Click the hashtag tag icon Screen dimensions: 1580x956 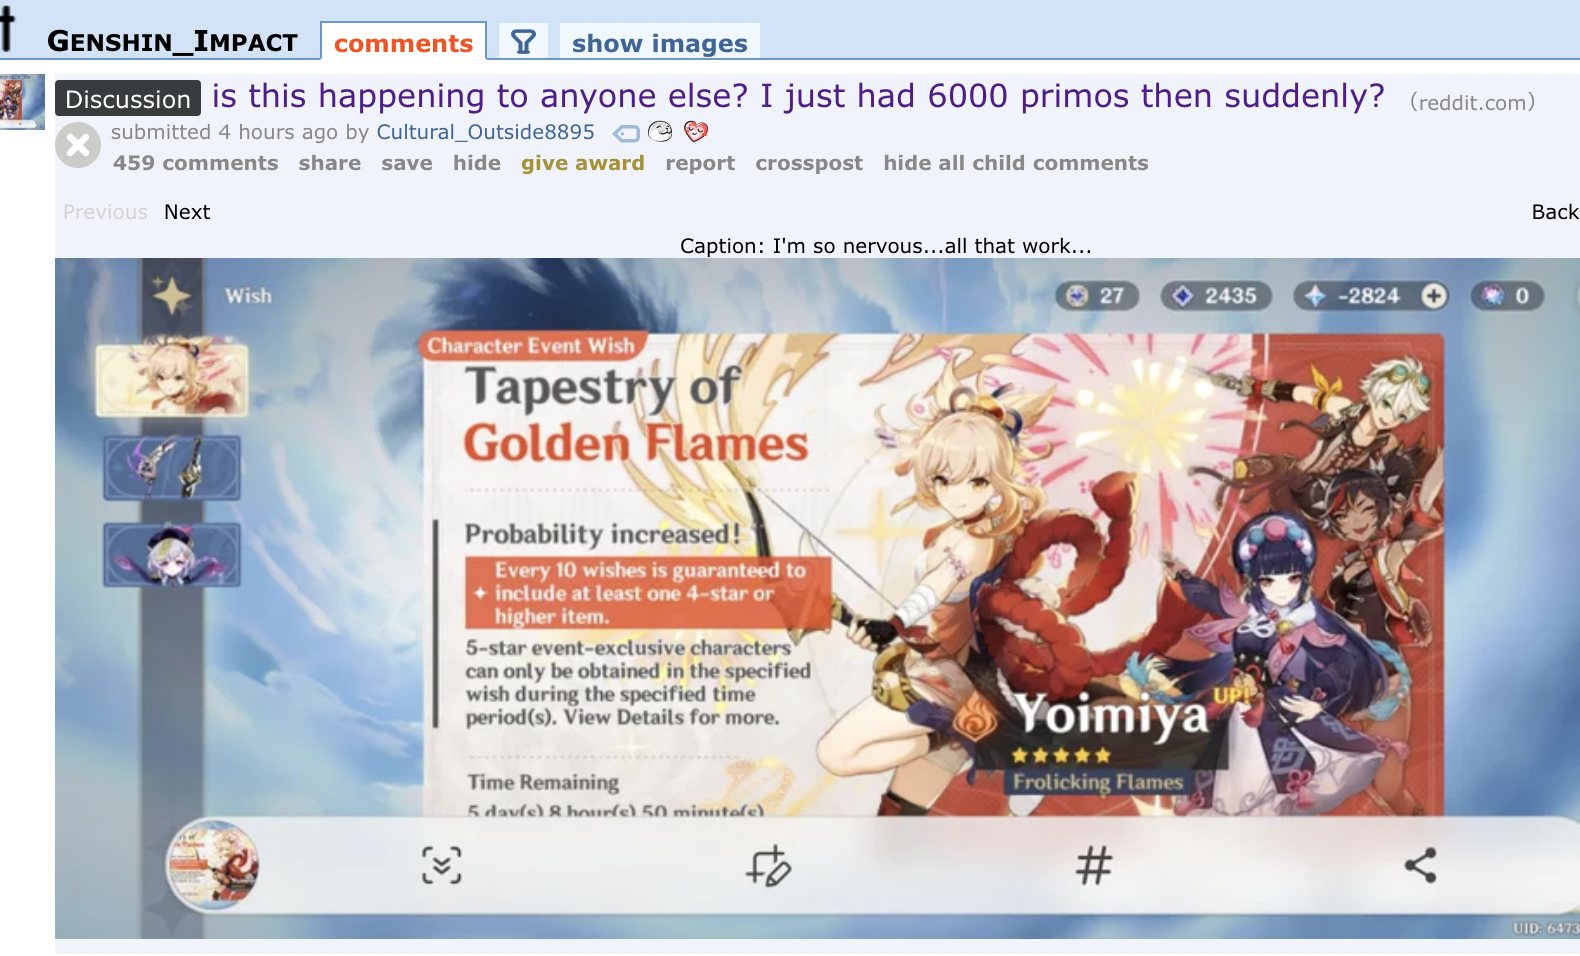[1093, 865]
